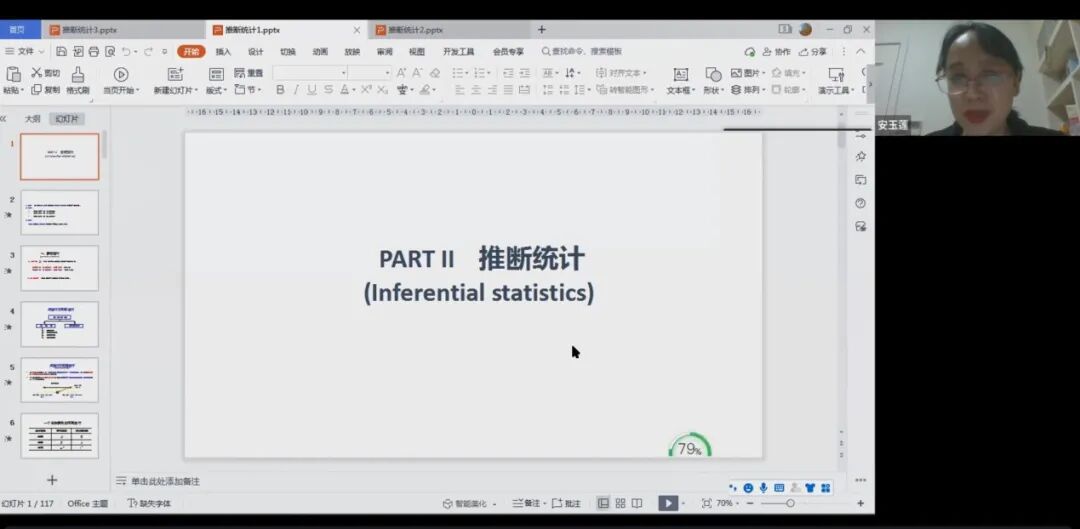Click the Share 分享 button
This screenshot has width=1080, height=529.
813,52
